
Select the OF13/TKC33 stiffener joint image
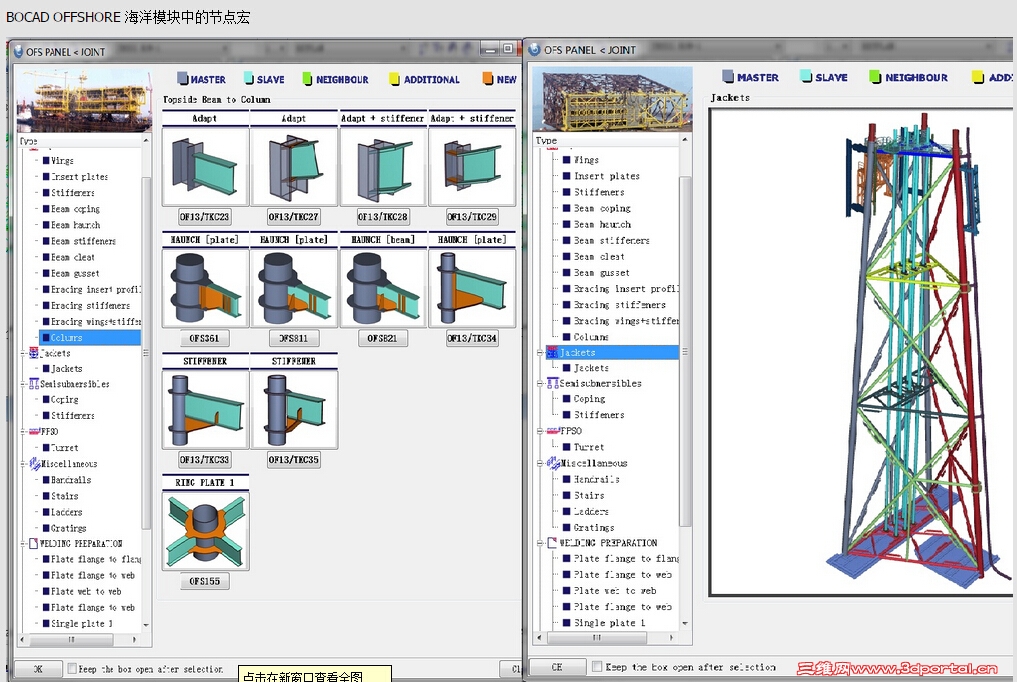click(205, 409)
